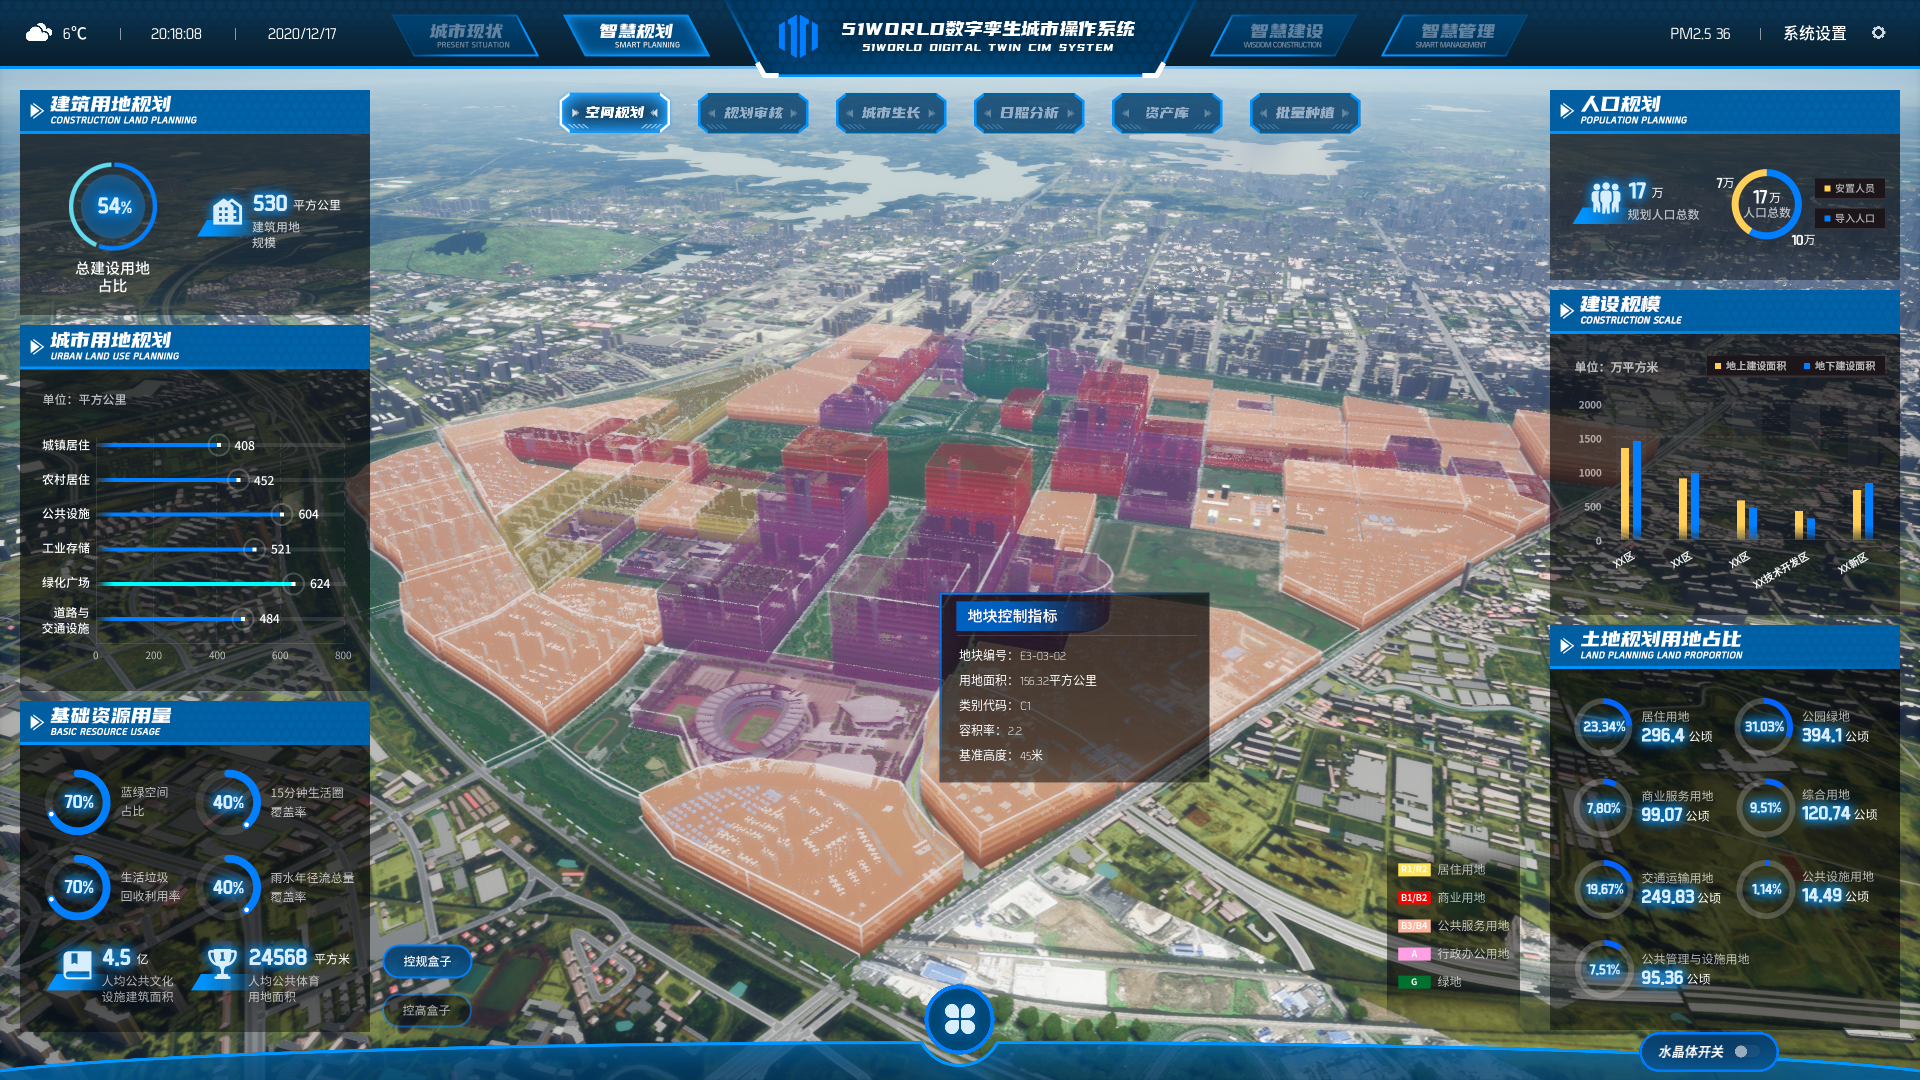
Task: Click the 综合用地 9.51% ring
Action: click(1765, 808)
